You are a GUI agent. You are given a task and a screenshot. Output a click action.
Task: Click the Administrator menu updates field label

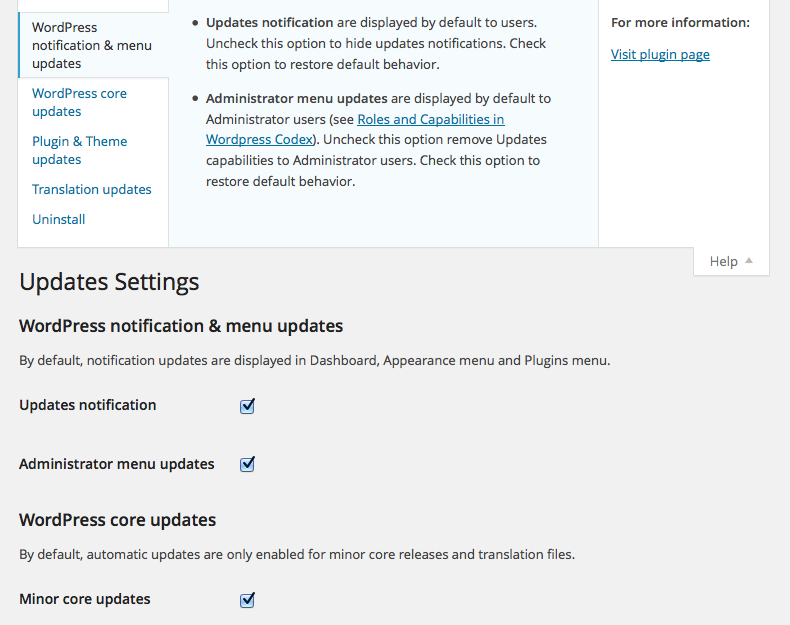click(x=117, y=464)
